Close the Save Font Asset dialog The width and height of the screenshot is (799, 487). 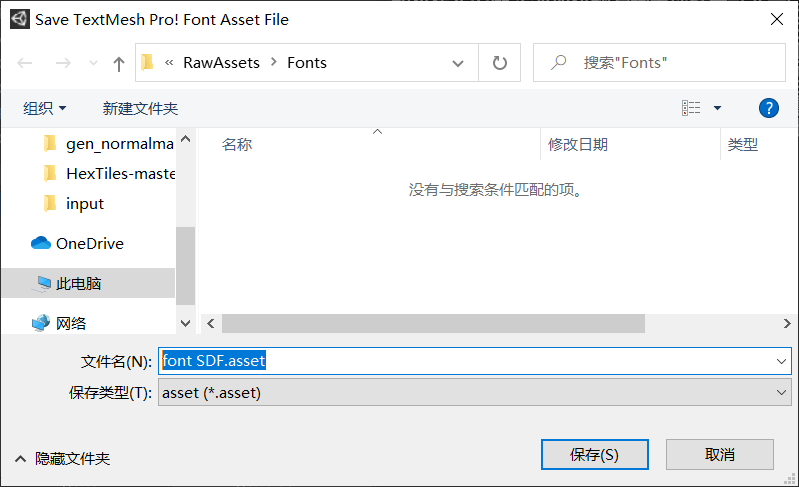pos(777,19)
